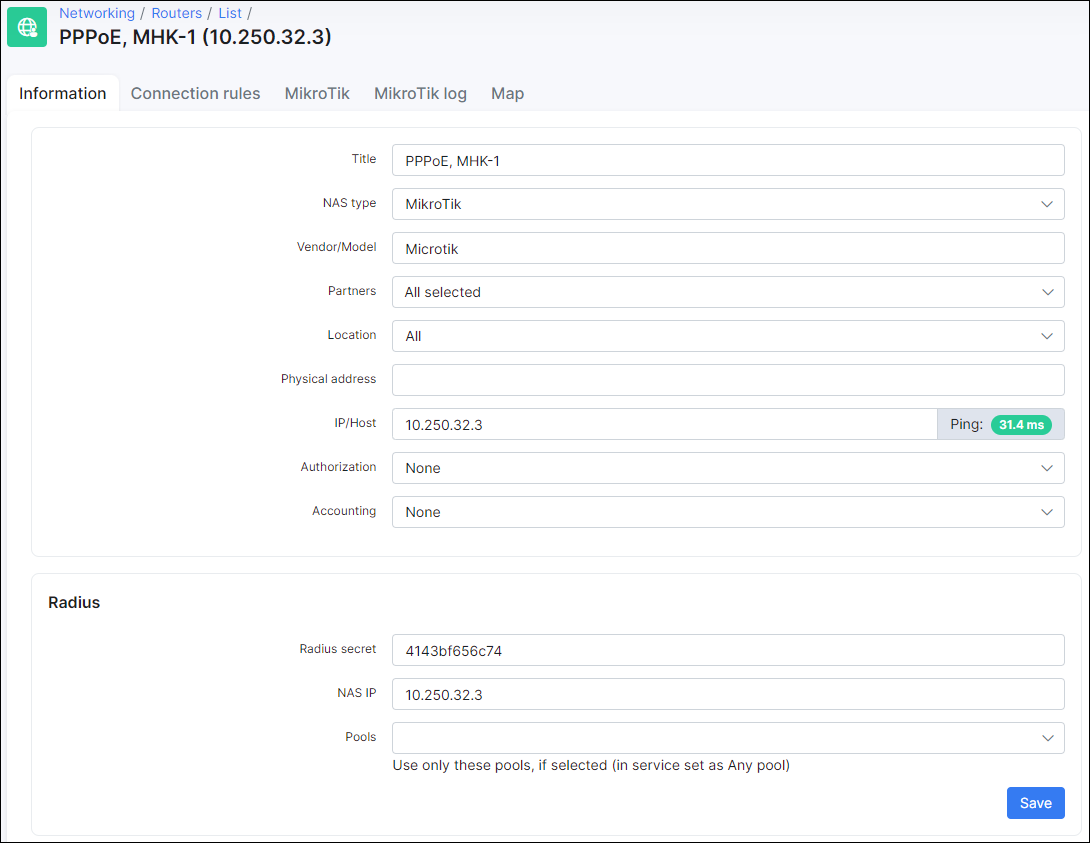Click the Pools help text below
This screenshot has width=1090, height=843.
[591, 765]
